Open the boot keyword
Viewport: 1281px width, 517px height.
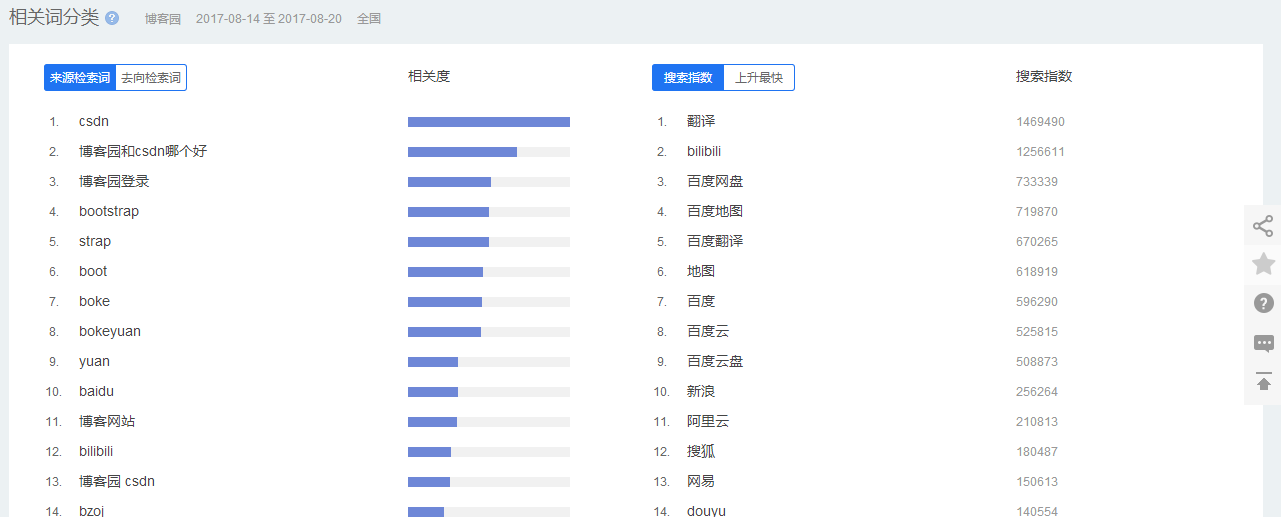[x=93, y=271]
